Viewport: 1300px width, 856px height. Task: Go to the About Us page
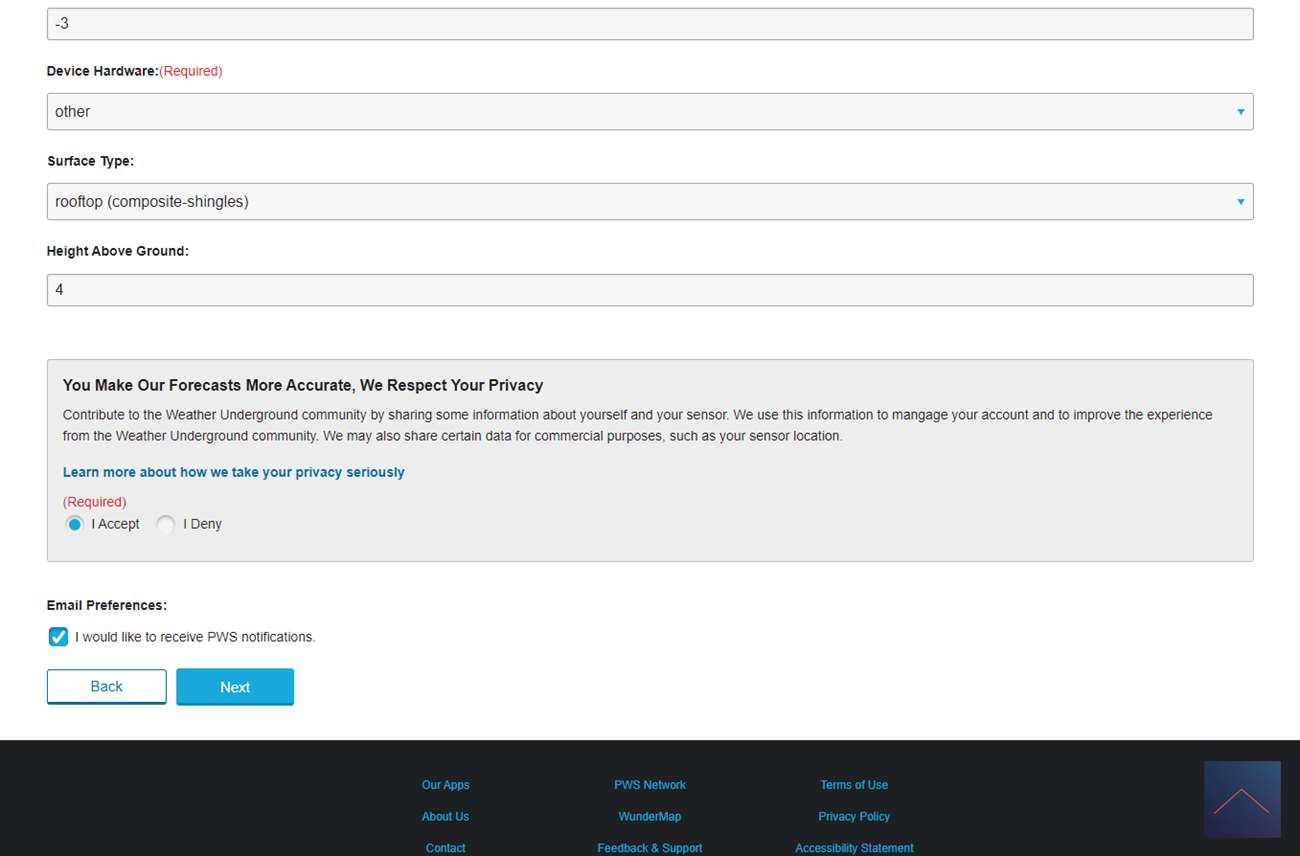click(445, 817)
